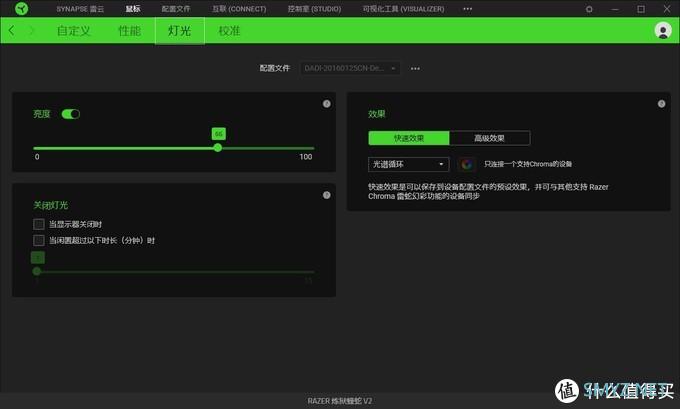Open the settings gear icon
Image resolution: width=680 pixels, height=409 pixels.
589,9
